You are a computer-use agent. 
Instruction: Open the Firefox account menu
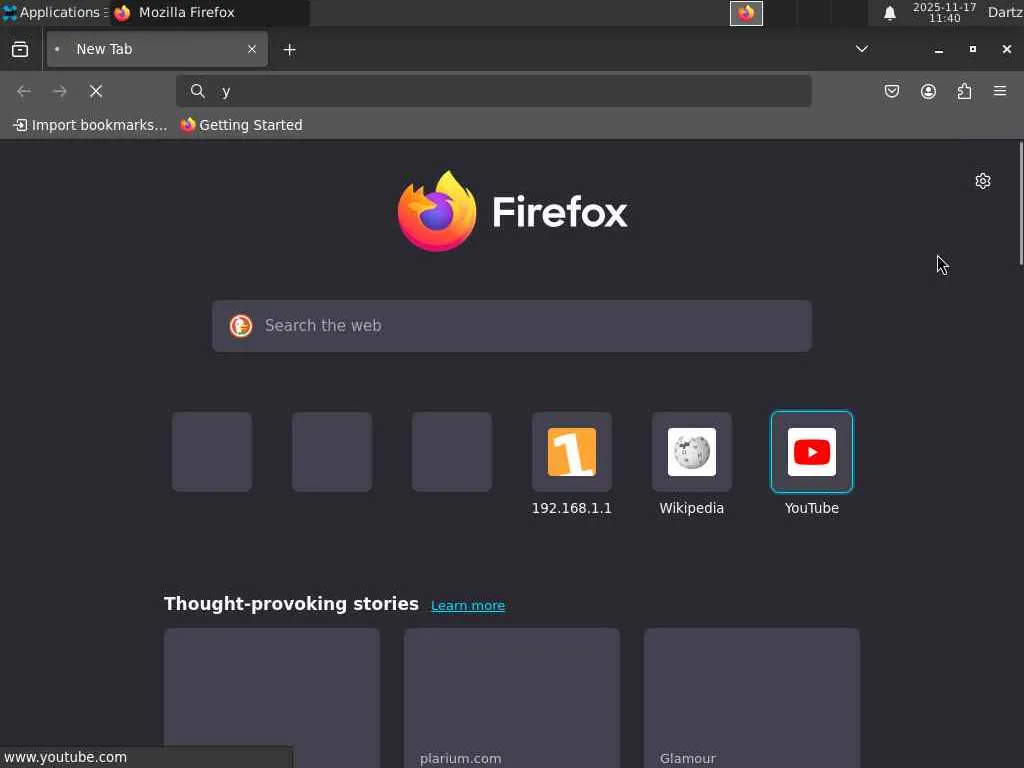click(928, 91)
